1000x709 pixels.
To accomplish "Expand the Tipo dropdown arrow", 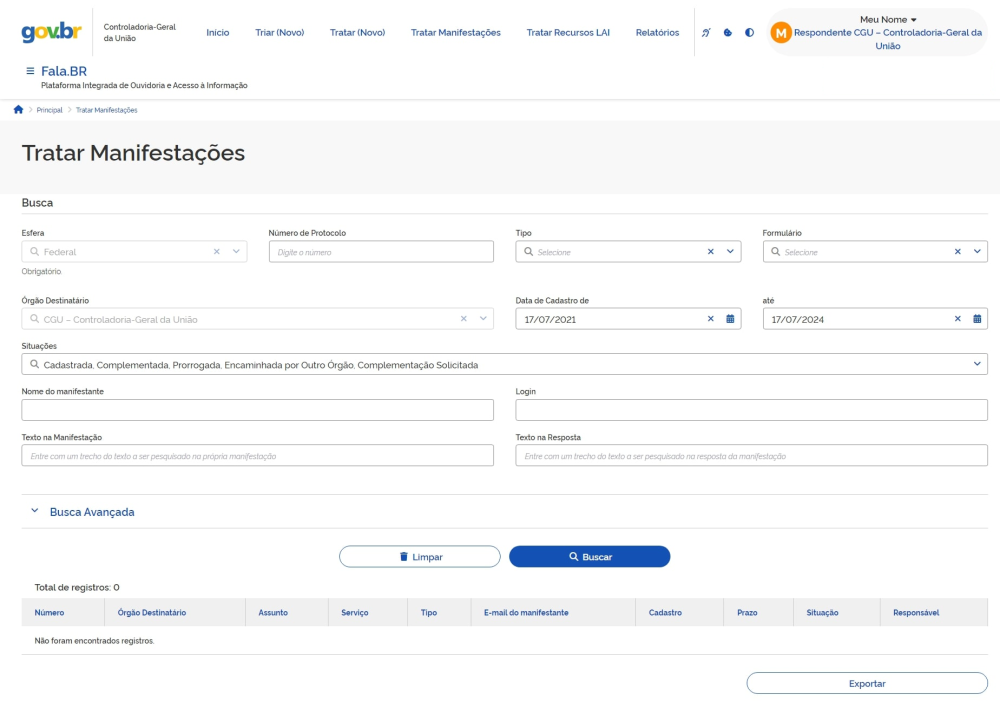I will (730, 252).
